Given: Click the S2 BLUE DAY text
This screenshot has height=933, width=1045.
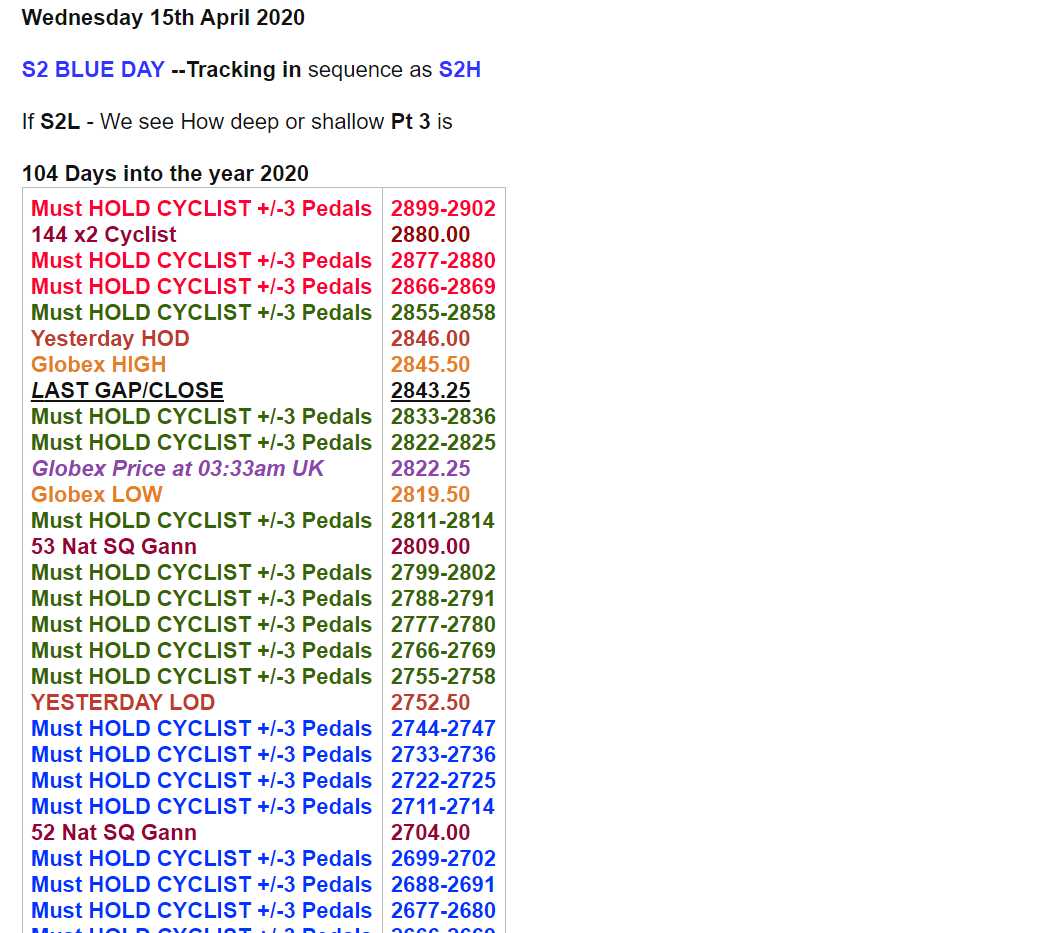Looking at the screenshot, I should click(93, 69).
